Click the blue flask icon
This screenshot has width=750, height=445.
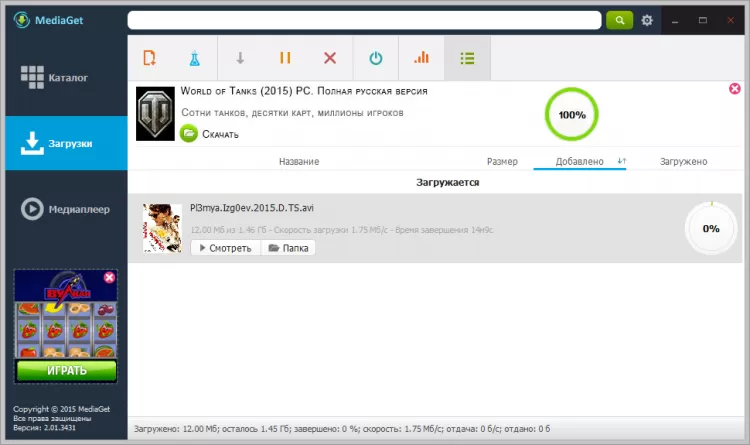tap(194, 58)
